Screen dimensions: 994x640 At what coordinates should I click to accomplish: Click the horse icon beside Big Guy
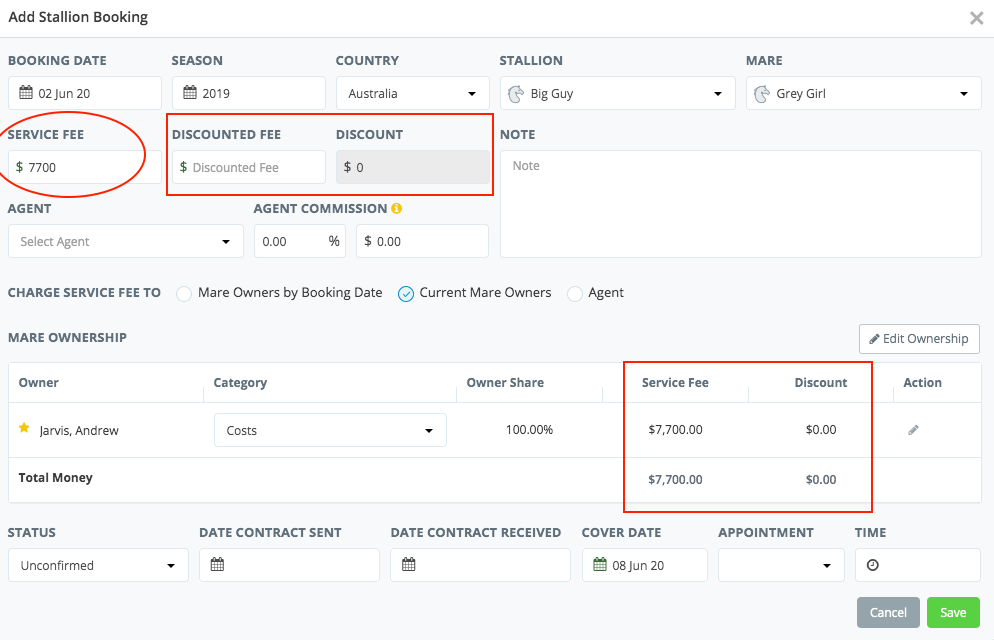[516, 94]
